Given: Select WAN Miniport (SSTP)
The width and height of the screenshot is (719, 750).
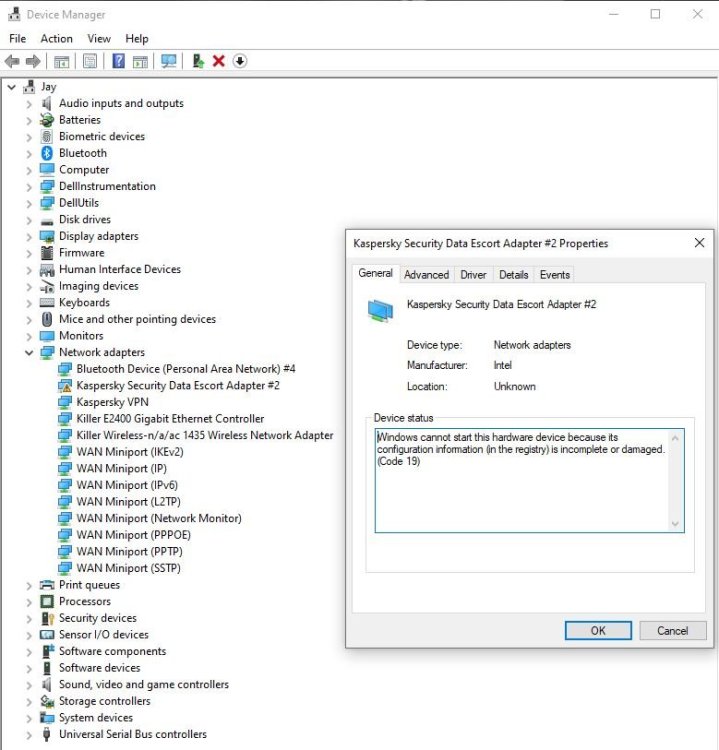Looking at the screenshot, I should 129,568.
